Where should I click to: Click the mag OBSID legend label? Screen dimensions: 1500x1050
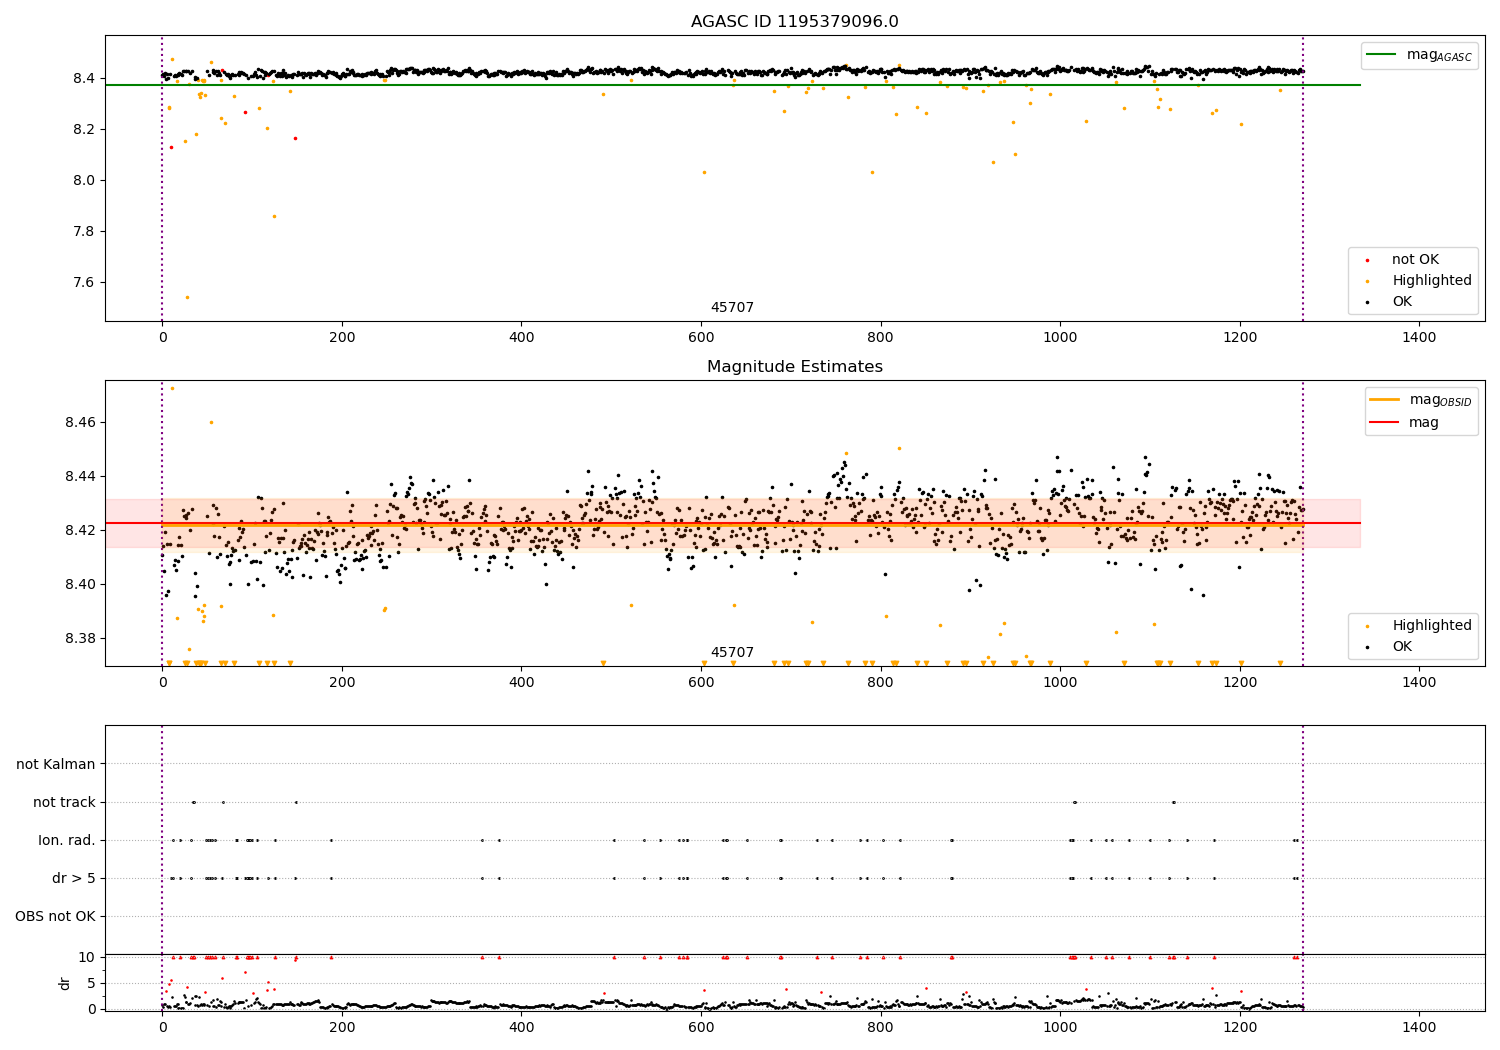click(x=1440, y=401)
